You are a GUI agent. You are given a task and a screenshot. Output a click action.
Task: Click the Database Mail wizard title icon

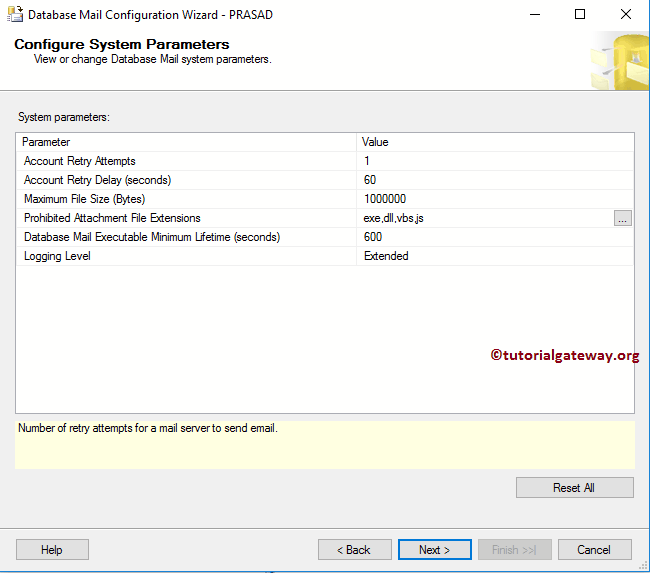pos(15,14)
